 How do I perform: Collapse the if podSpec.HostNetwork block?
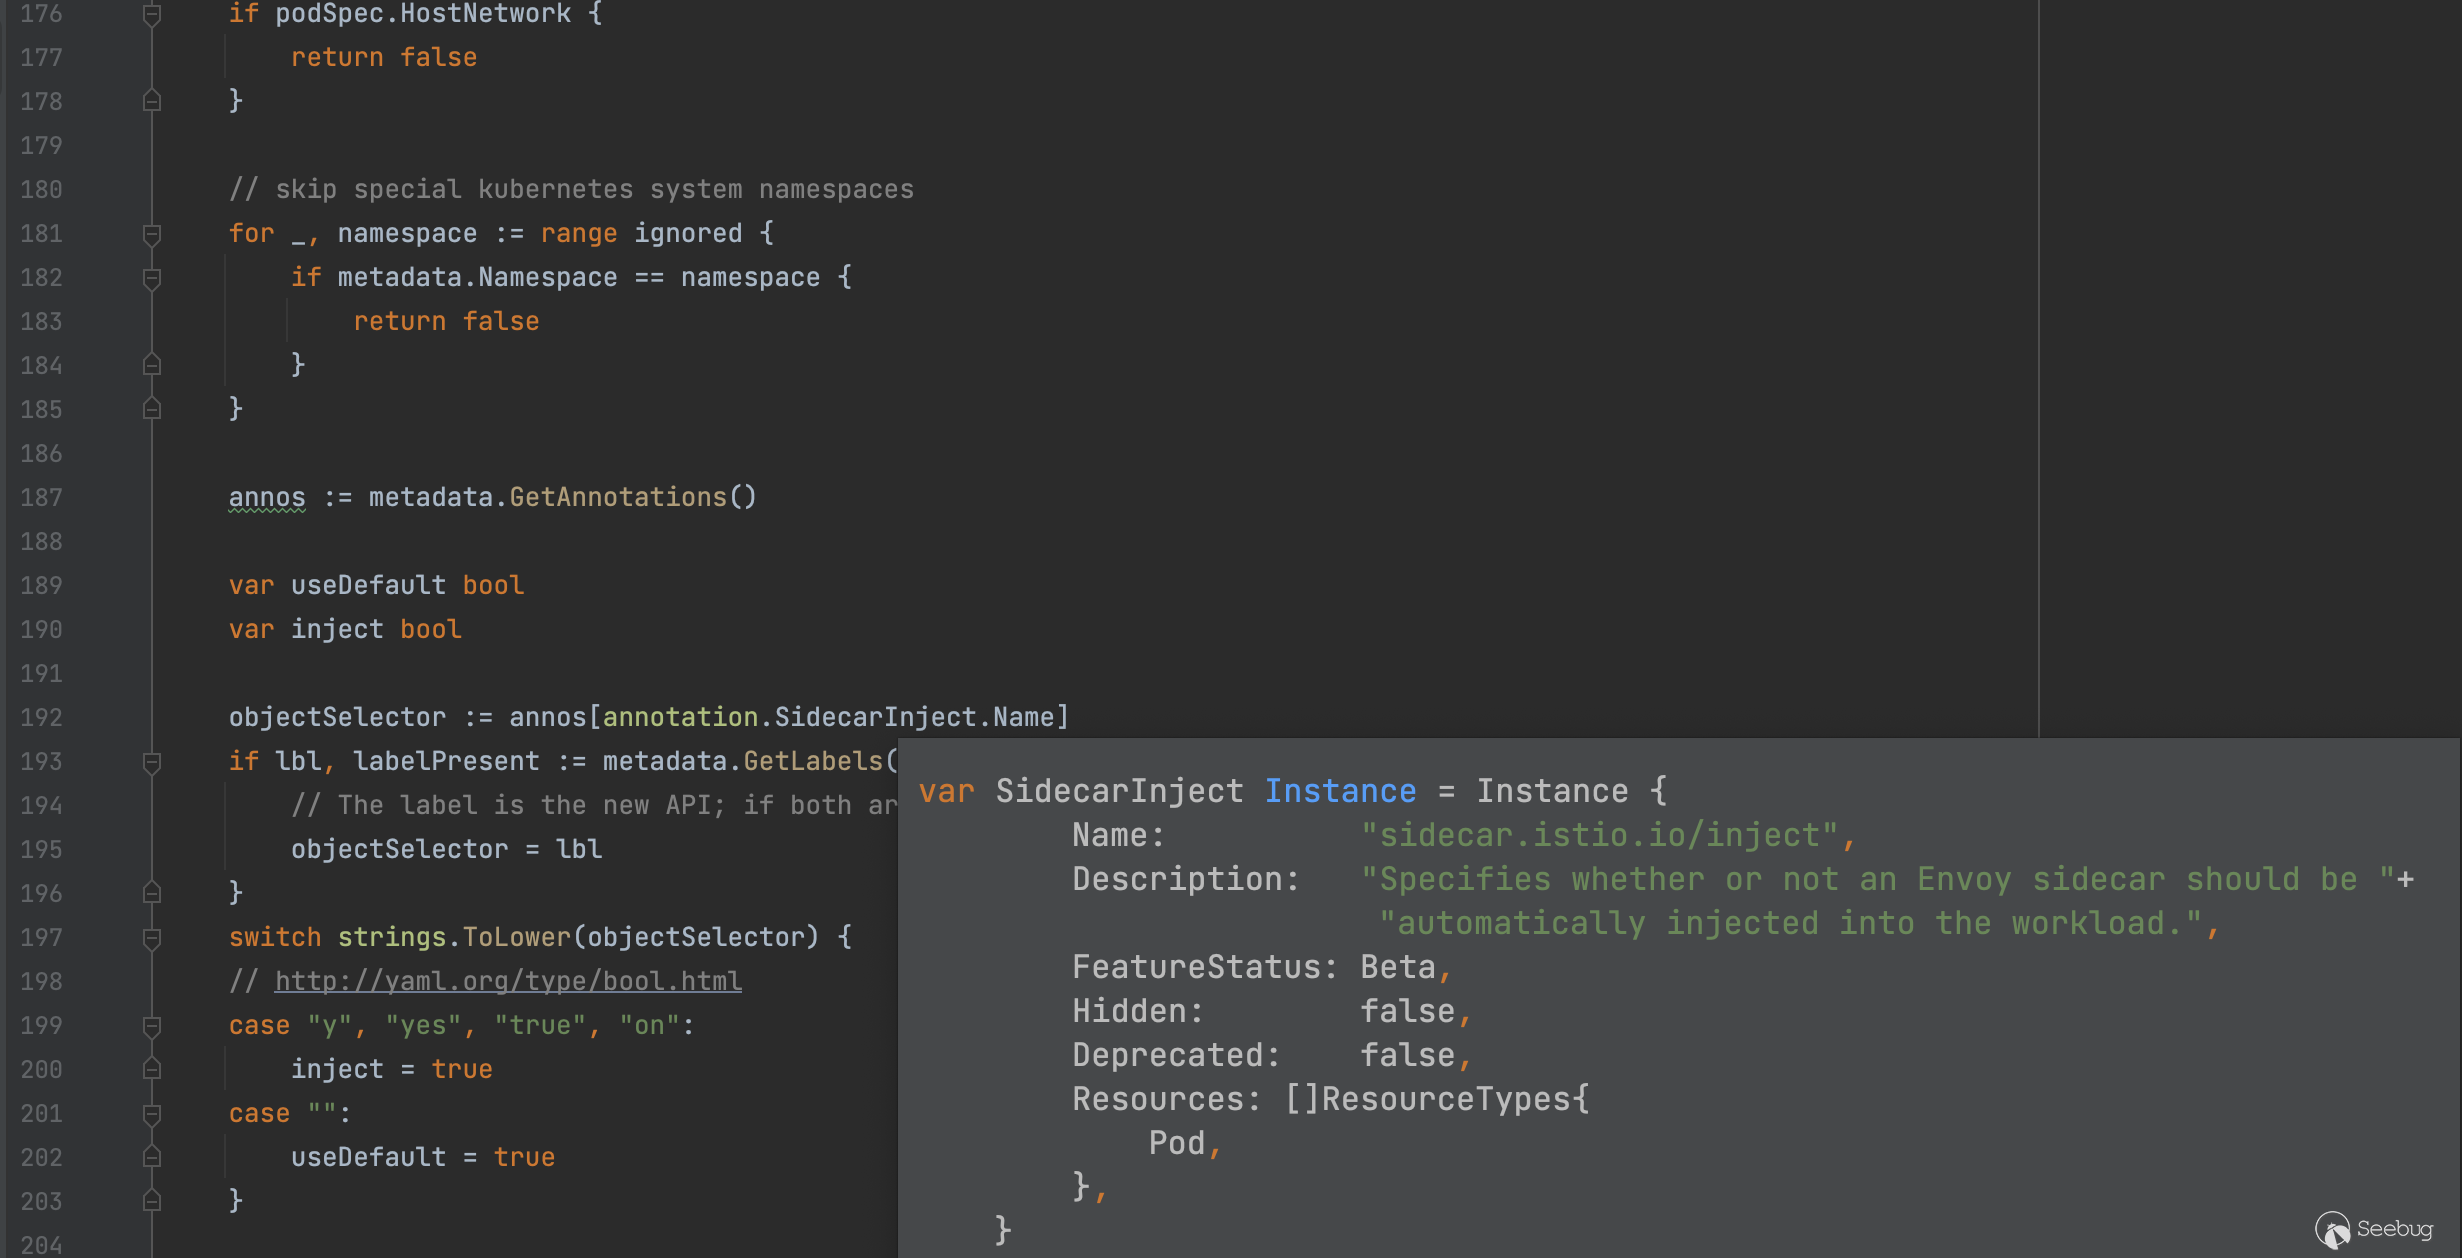pyautogui.click(x=152, y=14)
